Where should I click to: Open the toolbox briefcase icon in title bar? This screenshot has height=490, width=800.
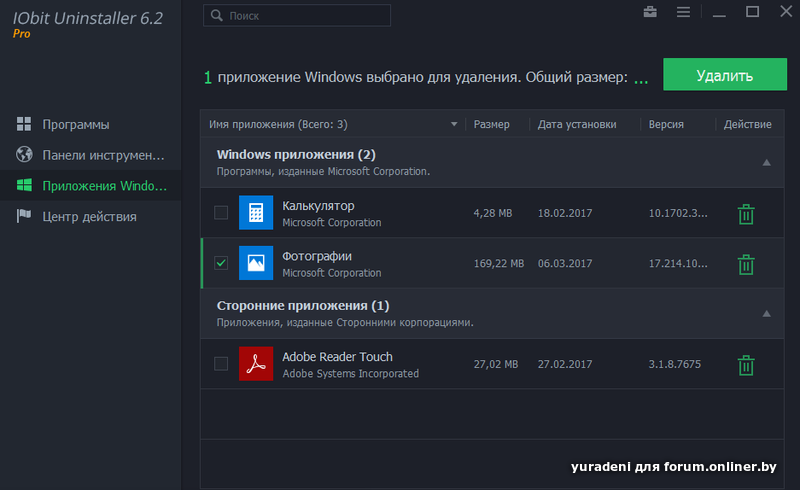650,12
